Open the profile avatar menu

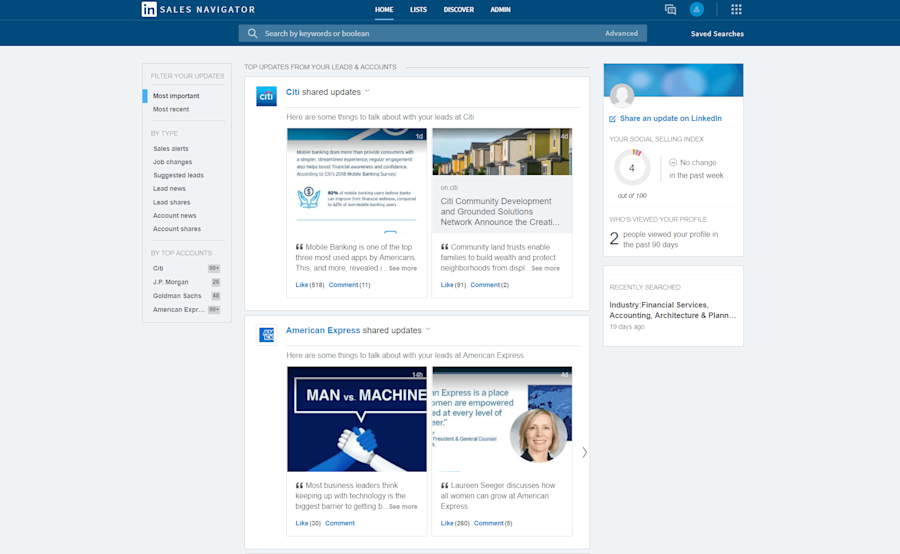coord(696,9)
